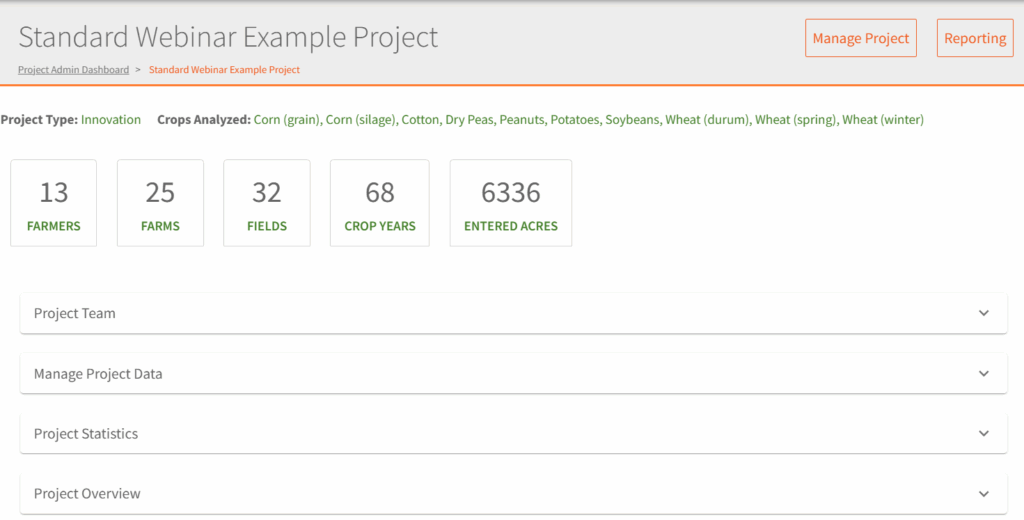1024x520 pixels.
Task: Select the 25 Farms stat card
Action: [x=160, y=203]
